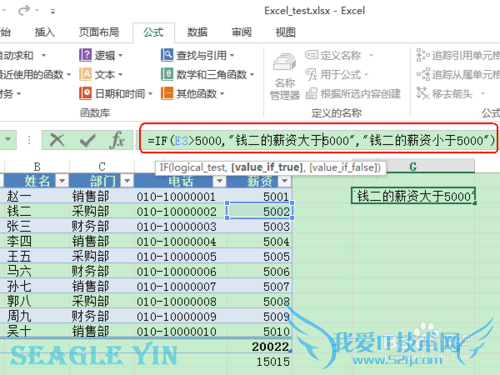500x375 pixels.
Task: Click the 查找与引用 button
Action: tap(198, 55)
